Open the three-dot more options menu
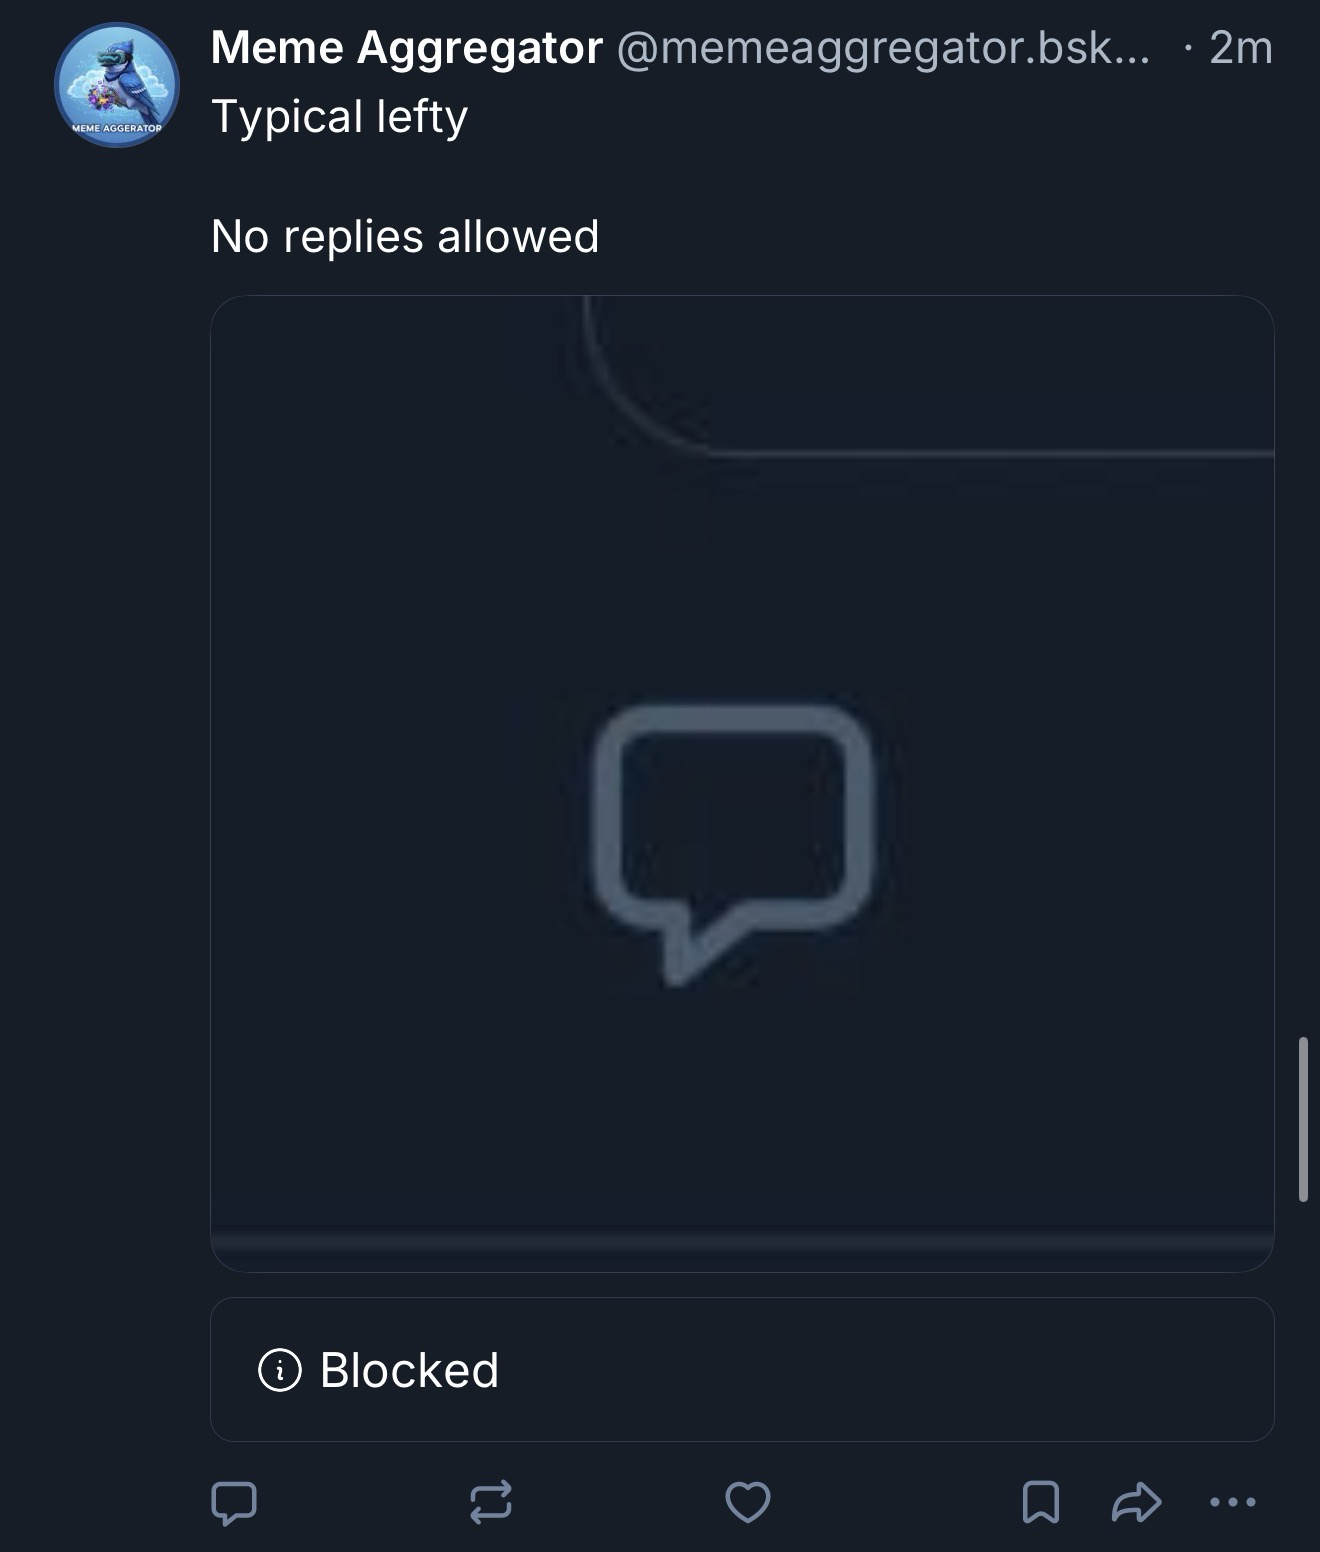 [1233, 1502]
